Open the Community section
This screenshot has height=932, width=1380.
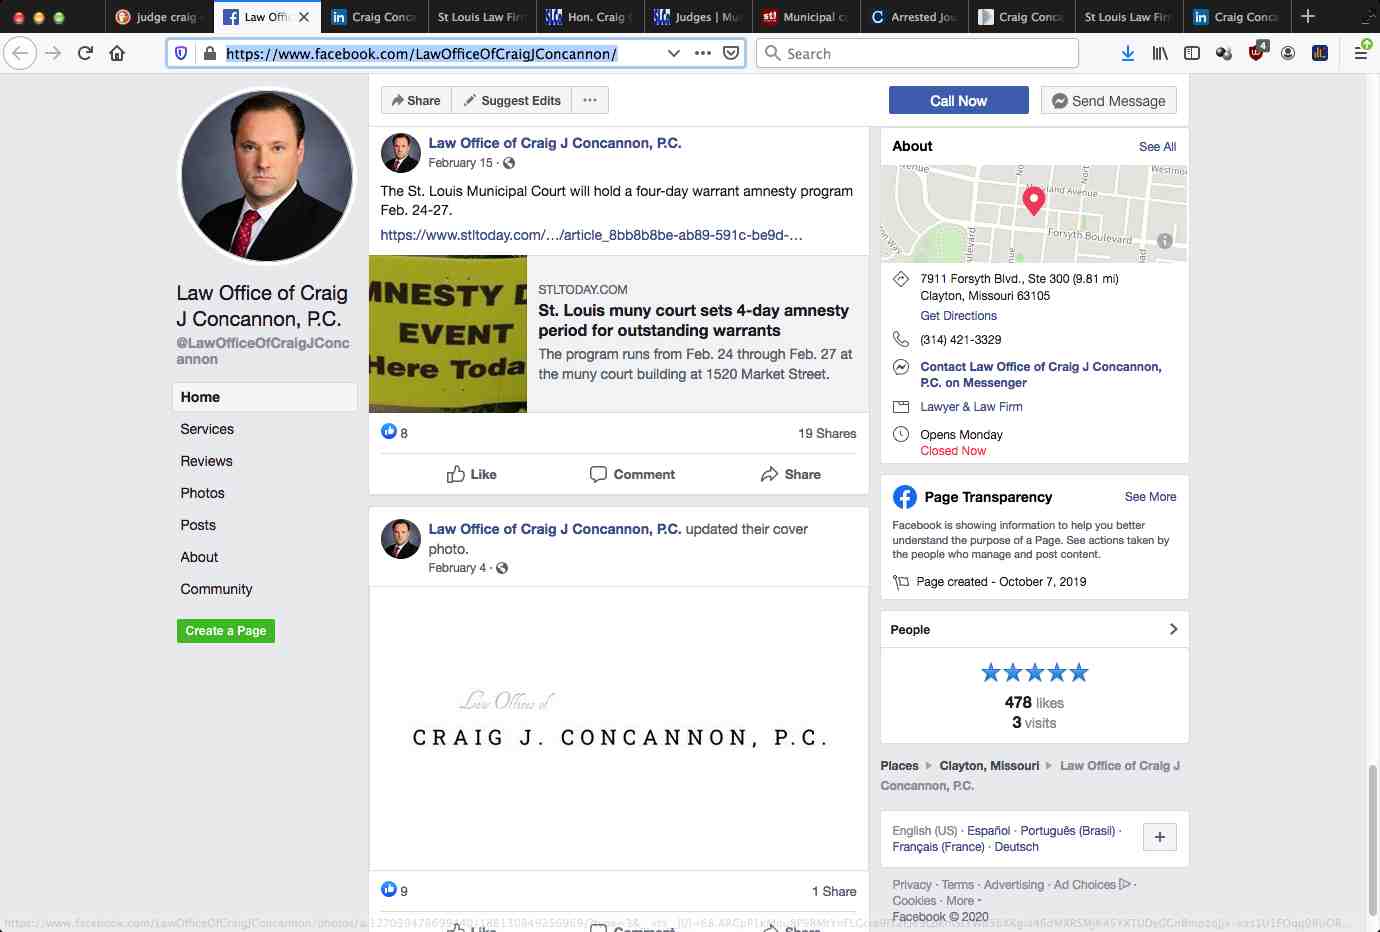[216, 589]
